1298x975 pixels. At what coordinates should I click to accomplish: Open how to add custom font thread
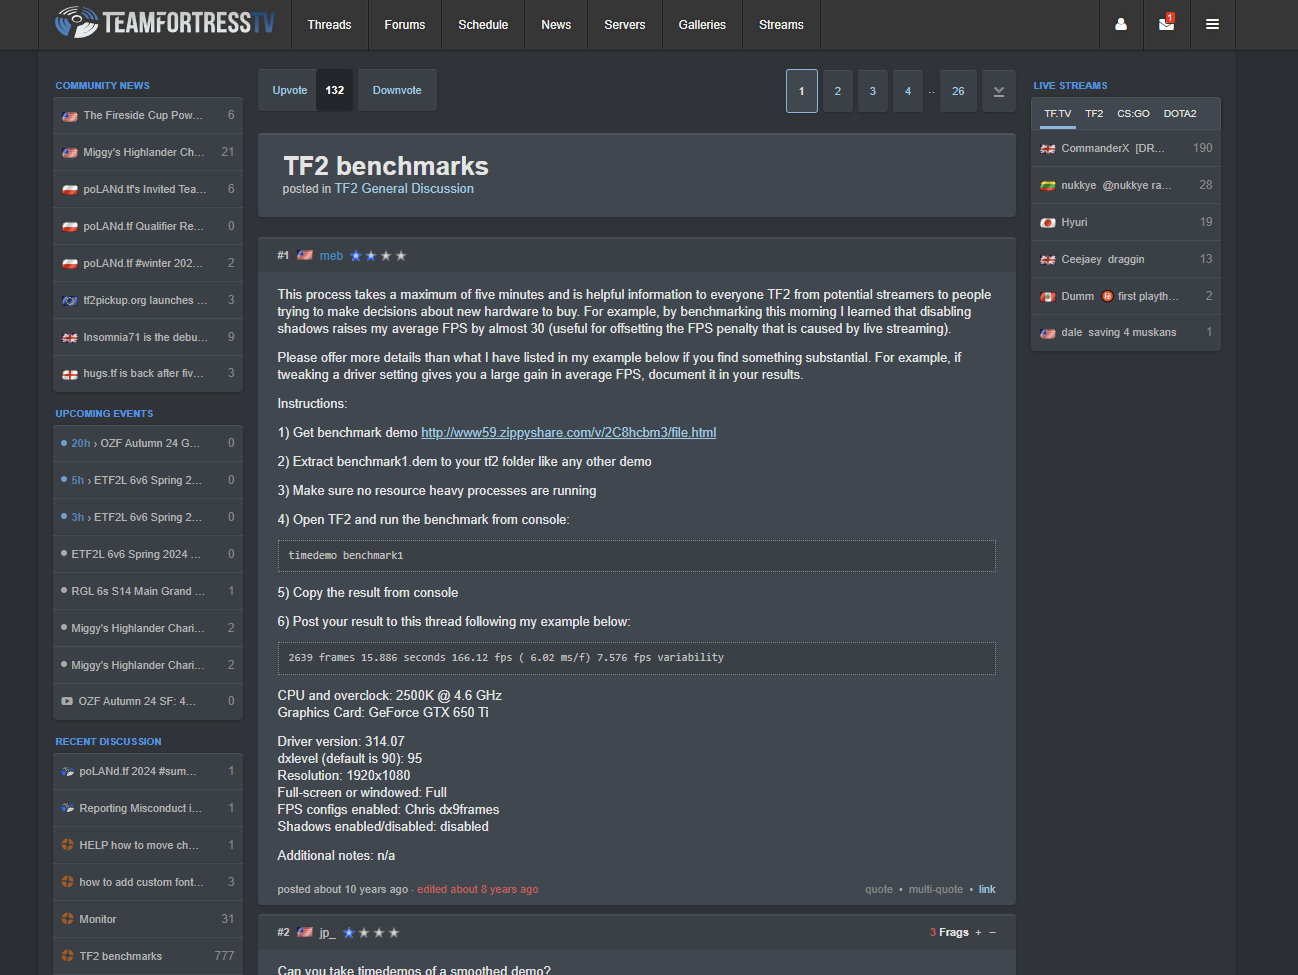[148, 882]
